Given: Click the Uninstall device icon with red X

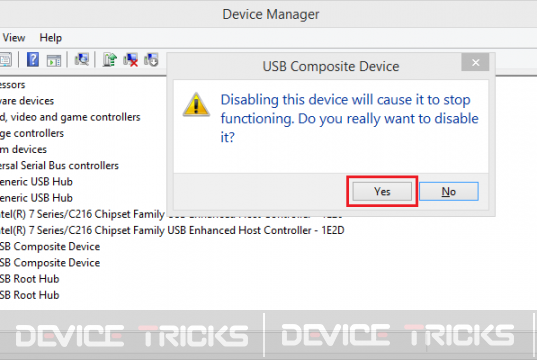Looking at the screenshot, I should (x=130, y=60).
